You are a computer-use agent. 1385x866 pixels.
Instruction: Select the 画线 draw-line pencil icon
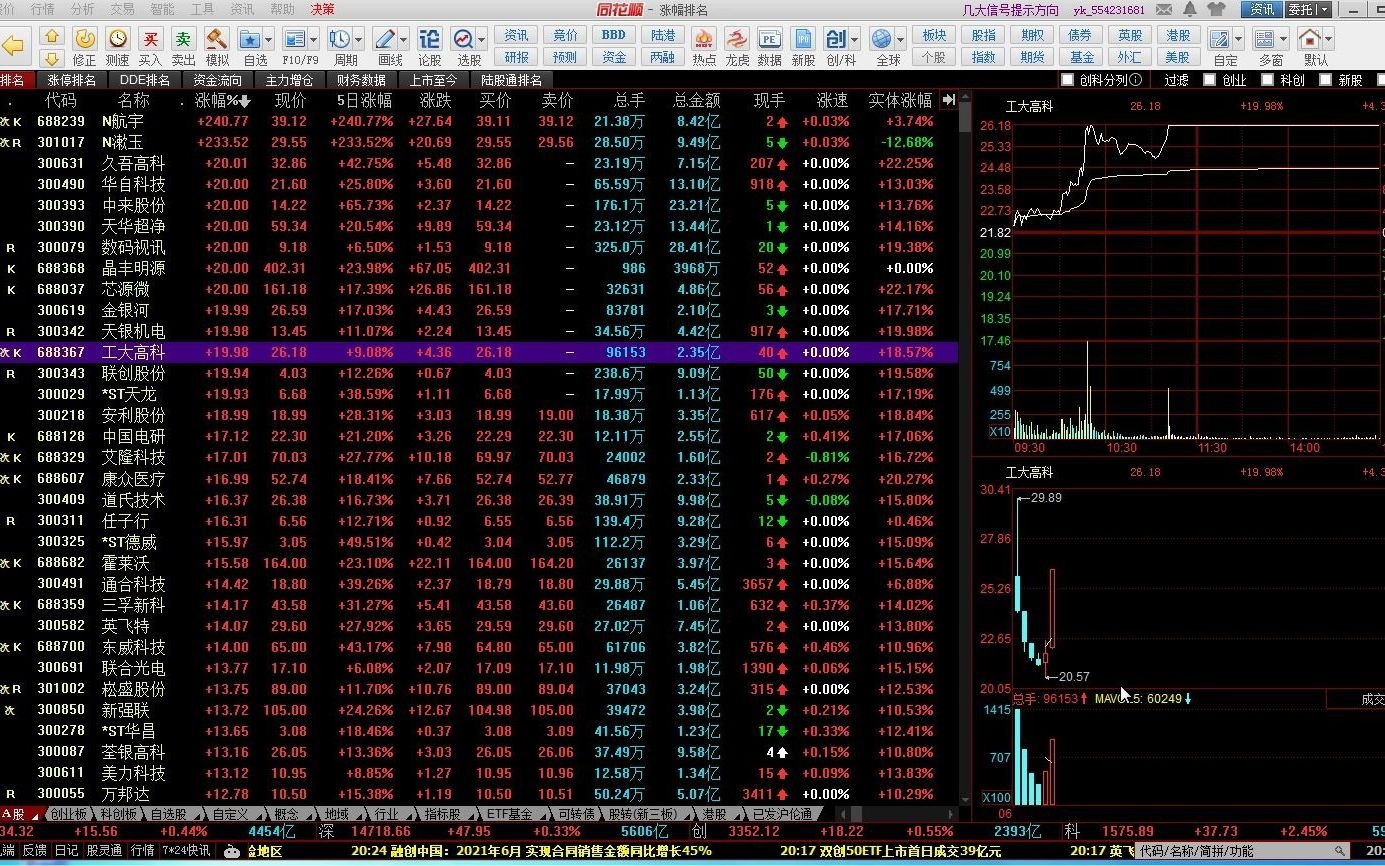click(385, 39)
